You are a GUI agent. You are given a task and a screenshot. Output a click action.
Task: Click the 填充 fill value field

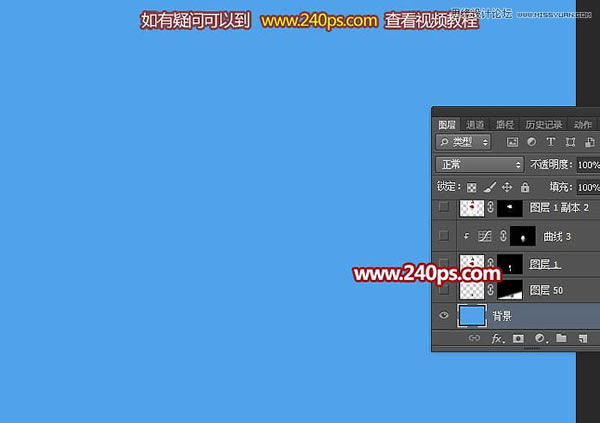point(589,187)
